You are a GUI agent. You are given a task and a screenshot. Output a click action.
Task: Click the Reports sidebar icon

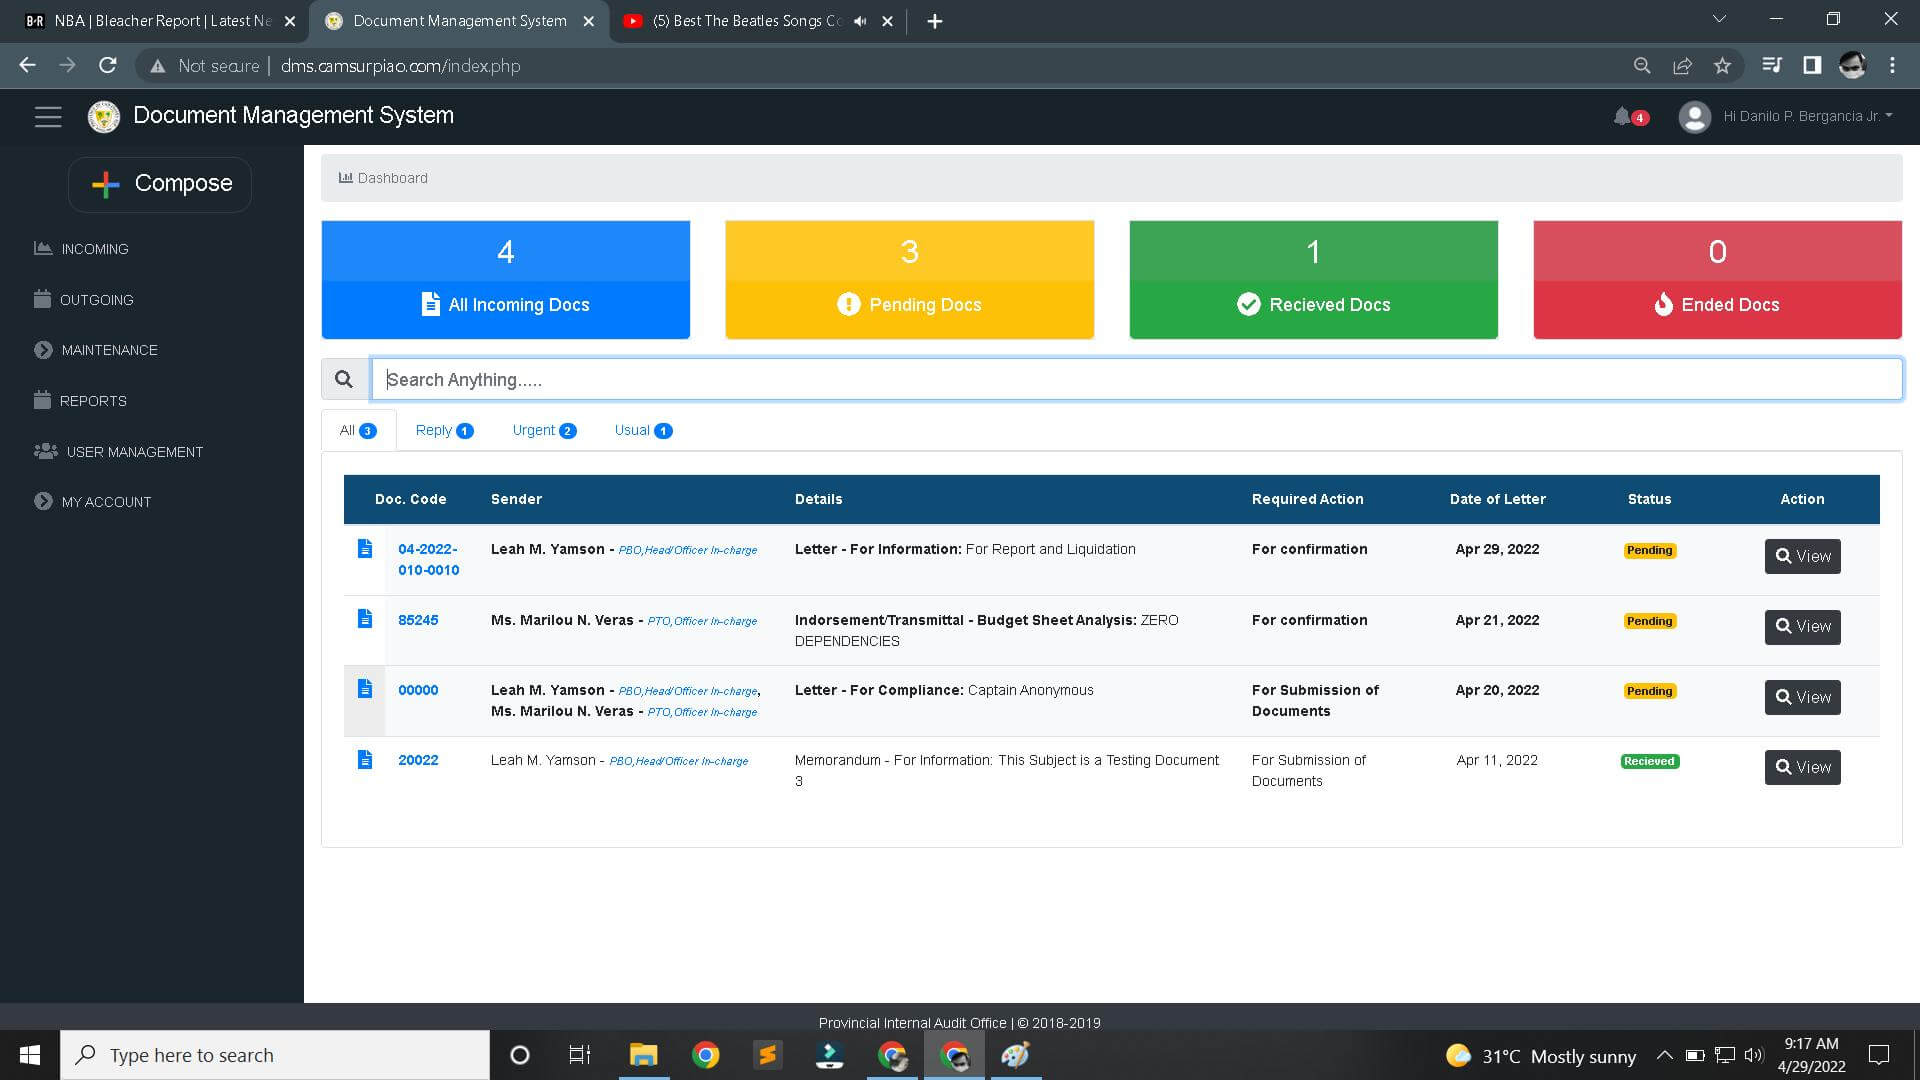44,400
